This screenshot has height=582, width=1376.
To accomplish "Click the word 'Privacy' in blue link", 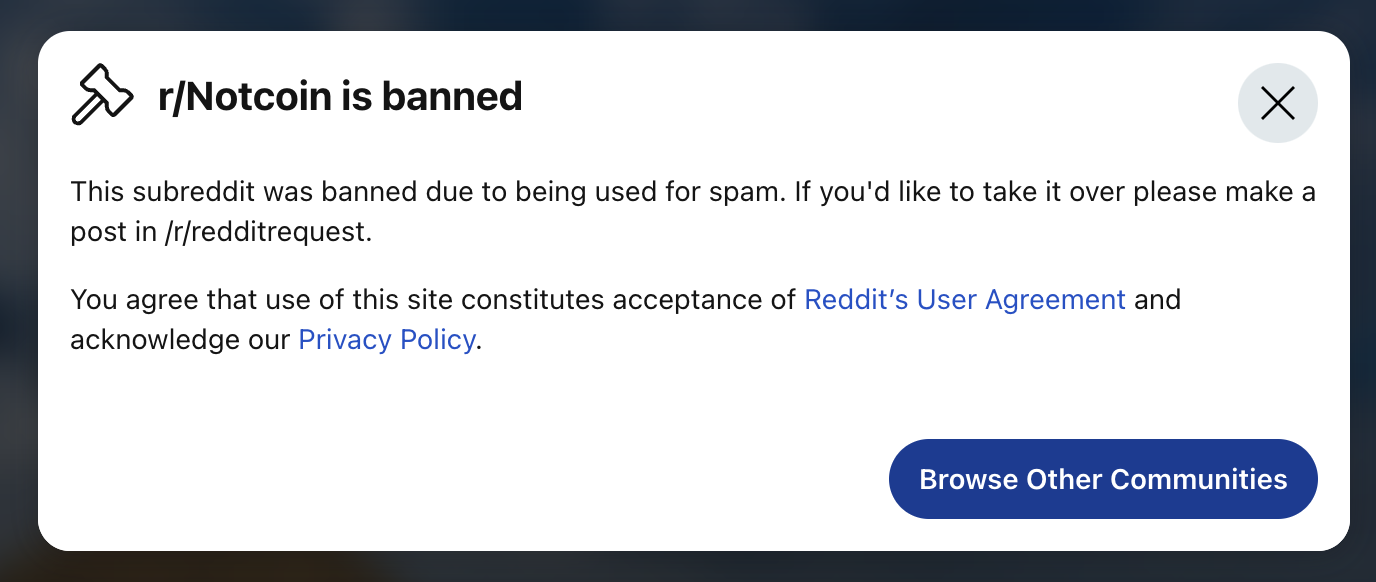I will [345, 340].
